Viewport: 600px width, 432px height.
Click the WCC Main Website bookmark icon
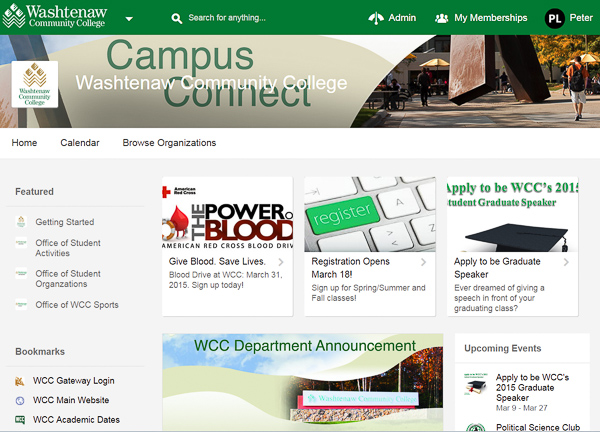(21, 400)
